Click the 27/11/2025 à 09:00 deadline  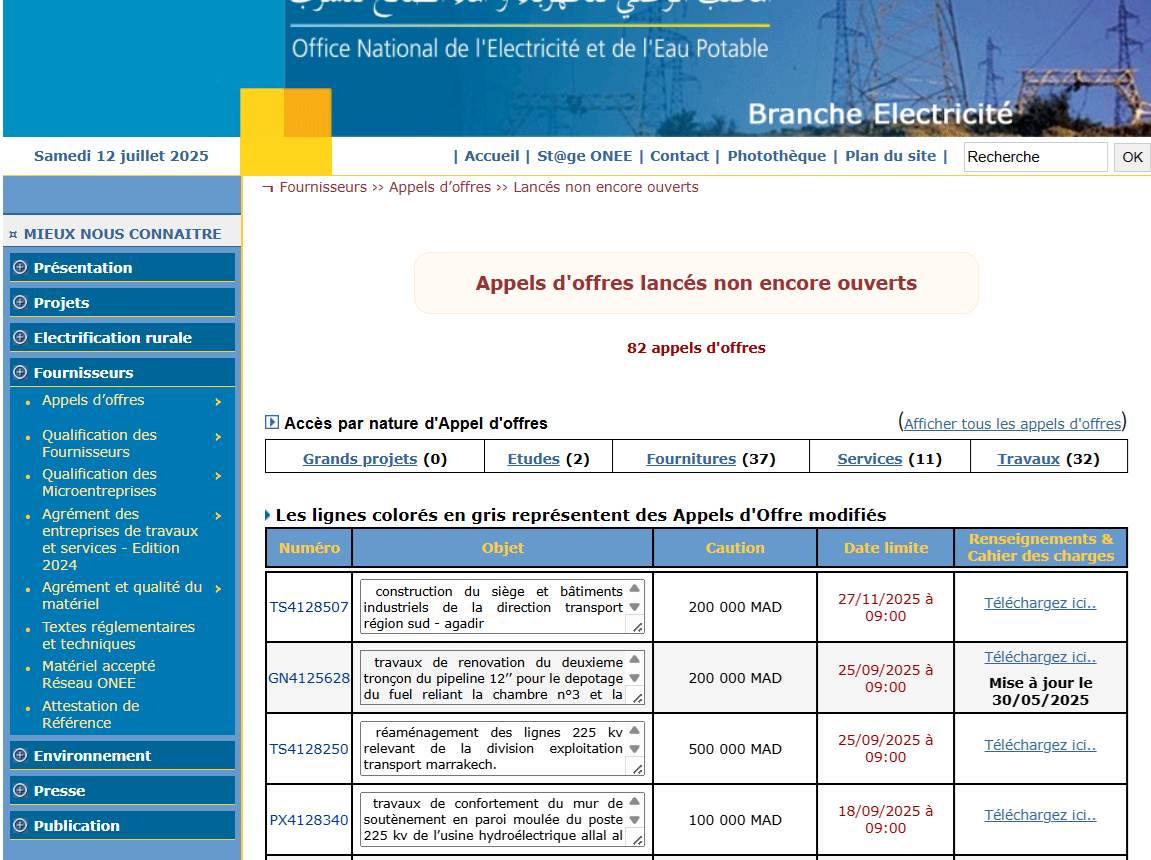pyautogui.click(x=885, y=607)
